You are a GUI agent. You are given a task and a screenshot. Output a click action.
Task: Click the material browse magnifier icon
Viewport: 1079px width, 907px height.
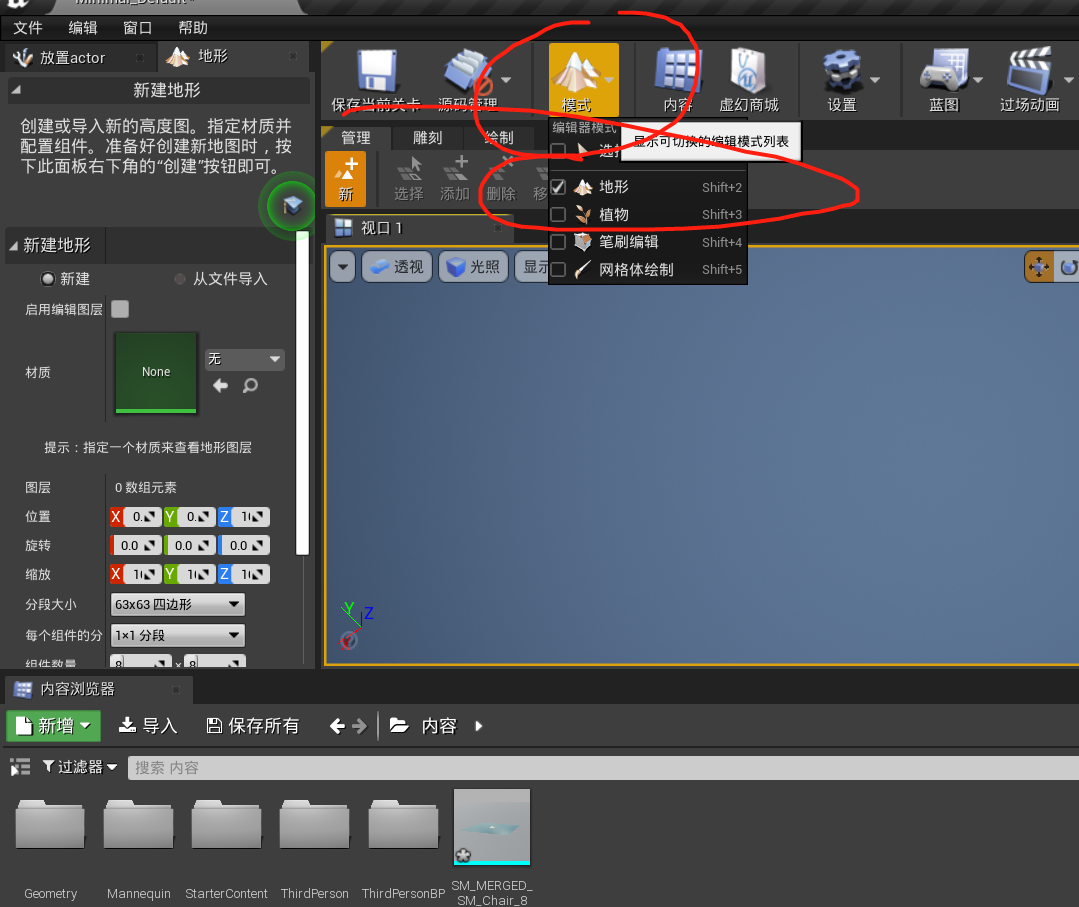pos(250,385)
